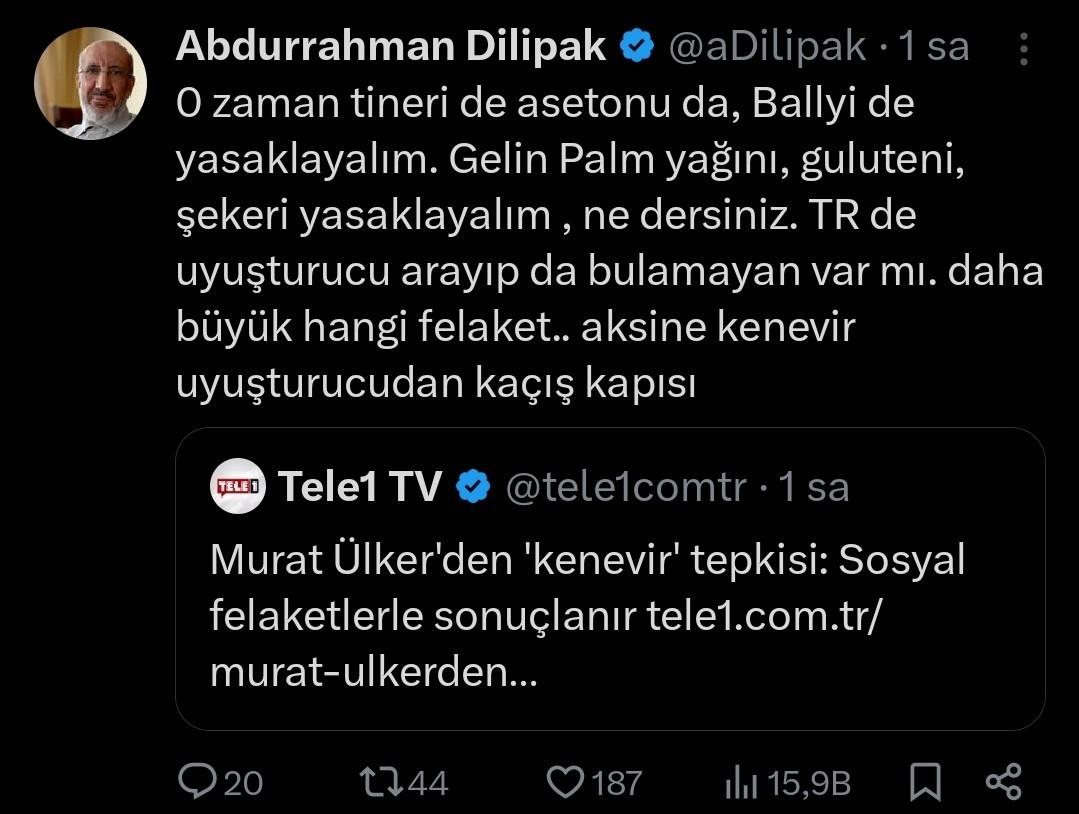Bookmark this tweet

926,781
